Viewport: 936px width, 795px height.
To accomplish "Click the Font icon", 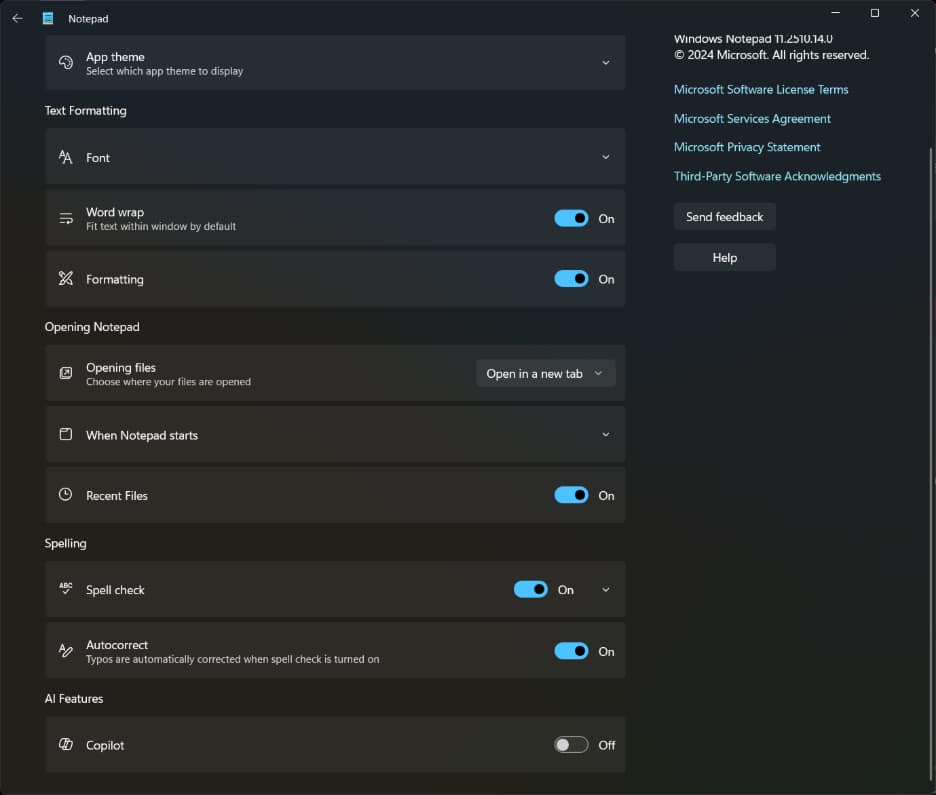I will tap(66, 157).
